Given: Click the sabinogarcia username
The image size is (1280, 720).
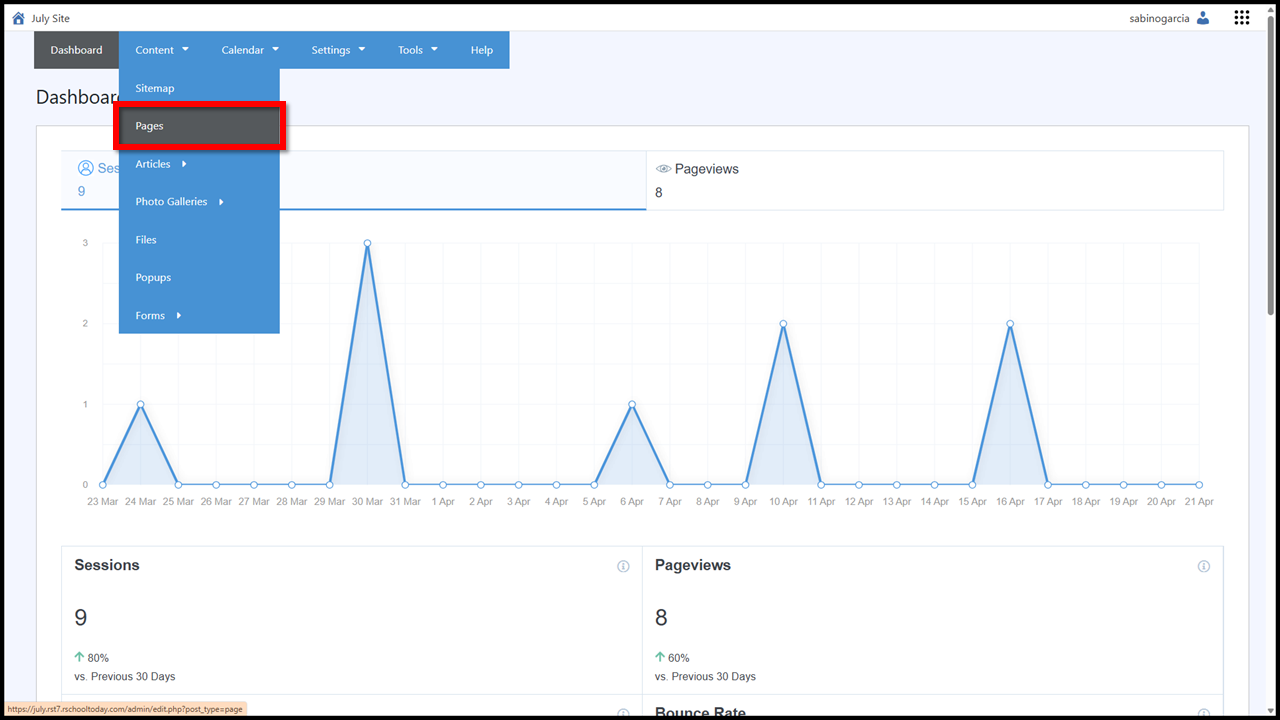Looking at the screenshot, I should (x=1159, y=18).
